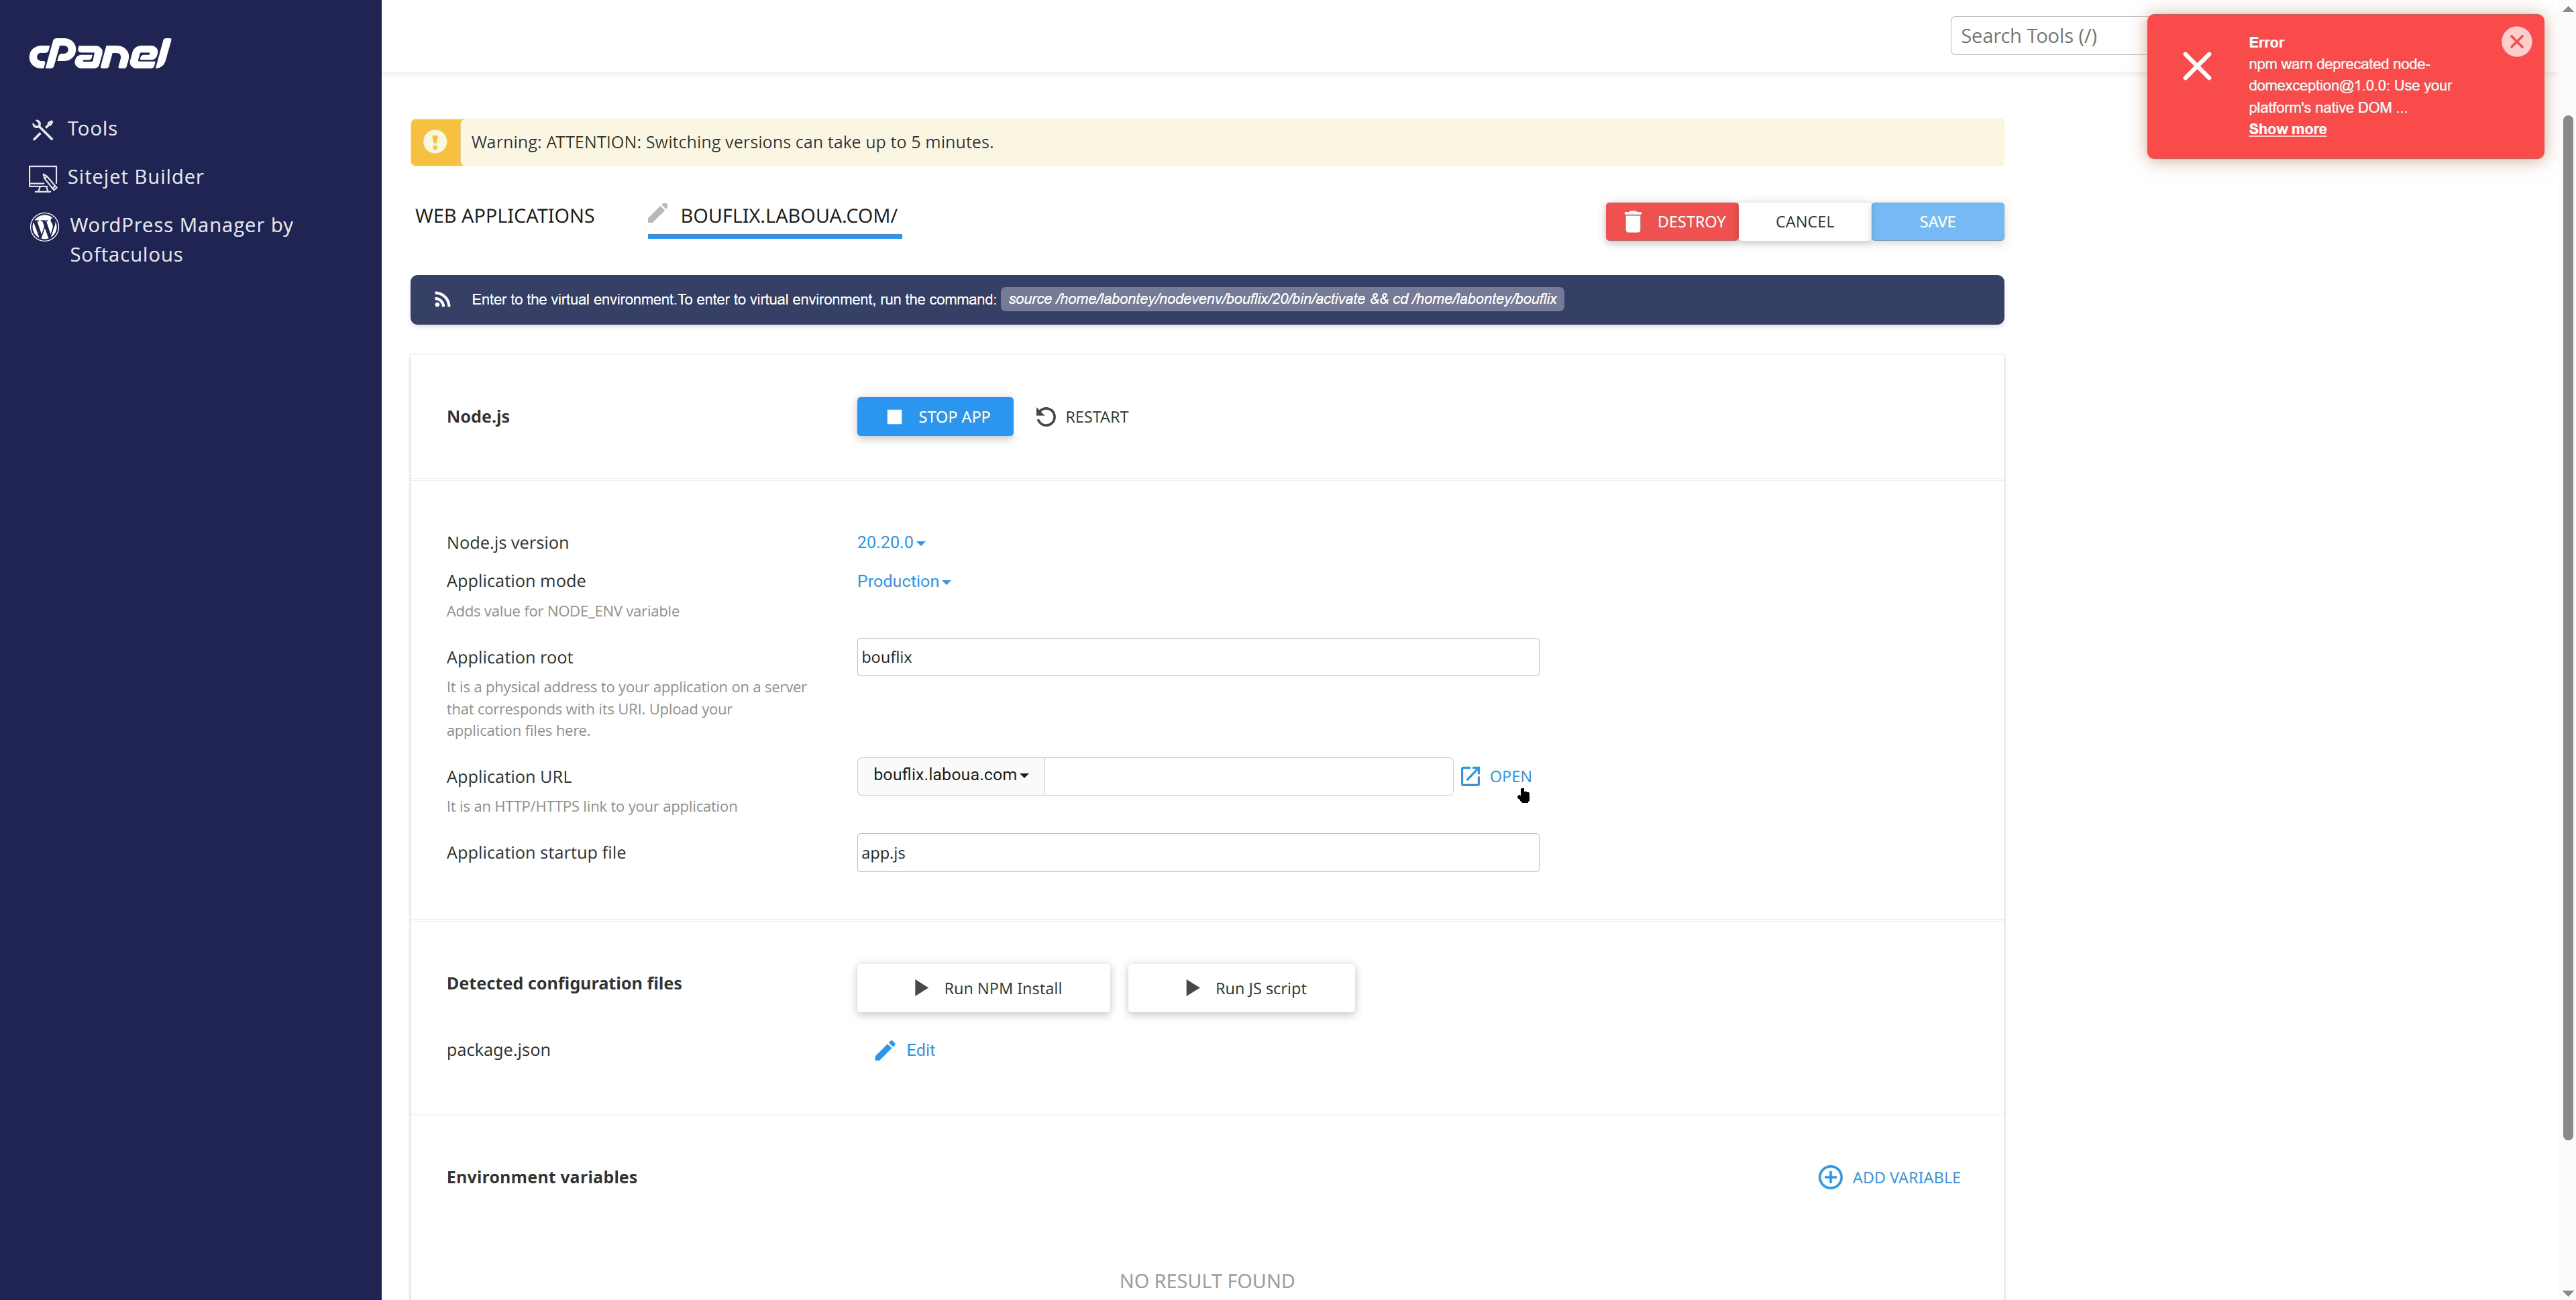Click the package.json file name
The image size is (2576, 1300).
click(x=498, y=1050)
